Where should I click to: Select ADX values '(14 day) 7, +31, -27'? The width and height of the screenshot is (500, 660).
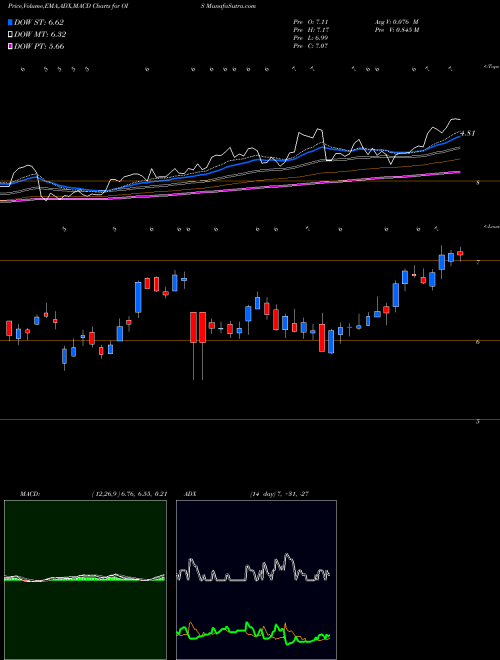[x=279, y=494]
